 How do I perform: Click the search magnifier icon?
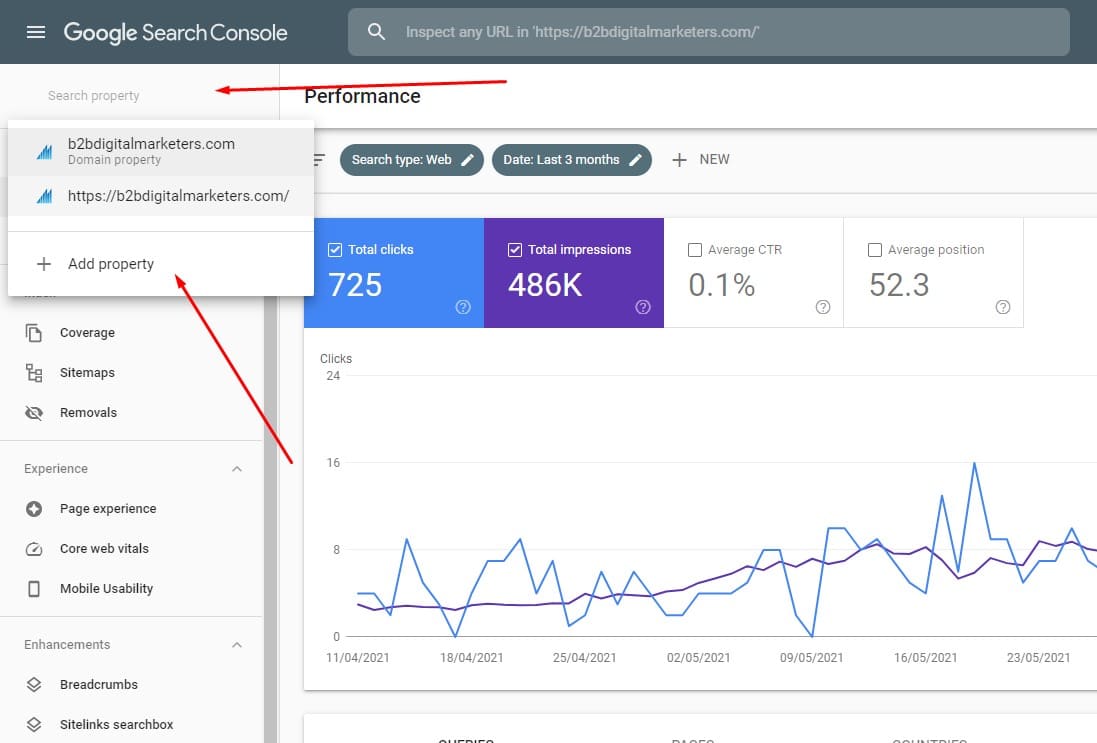click(376, 31)
